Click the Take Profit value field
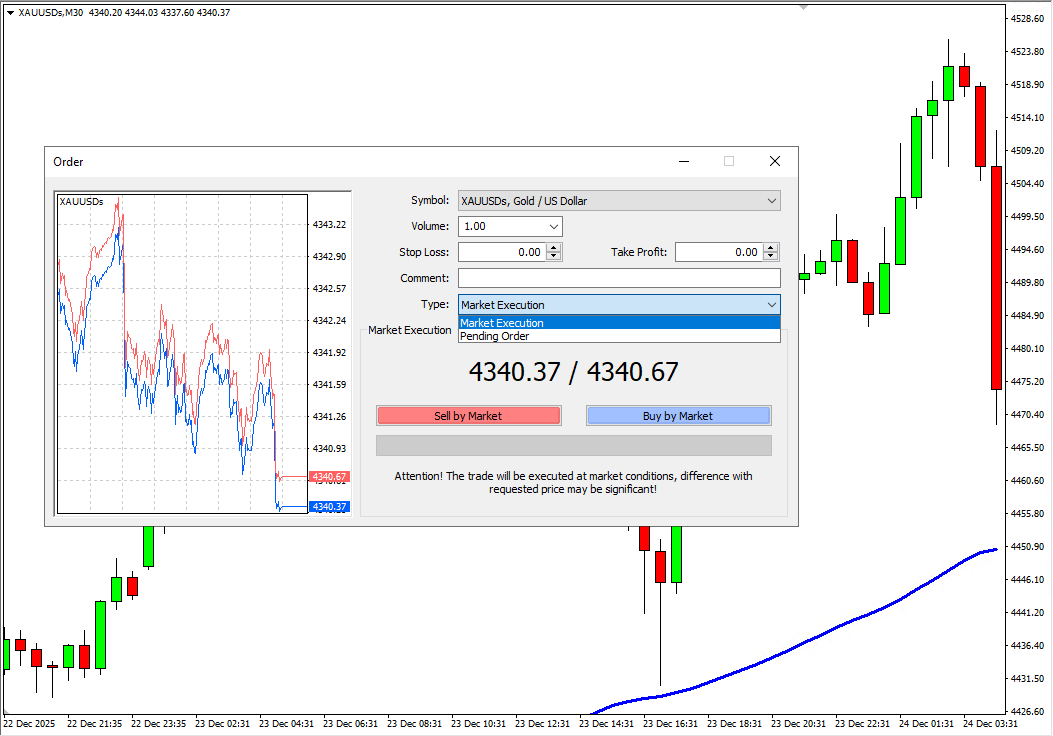The height and width of the screenshot is (736, 1053). [718, 253]
